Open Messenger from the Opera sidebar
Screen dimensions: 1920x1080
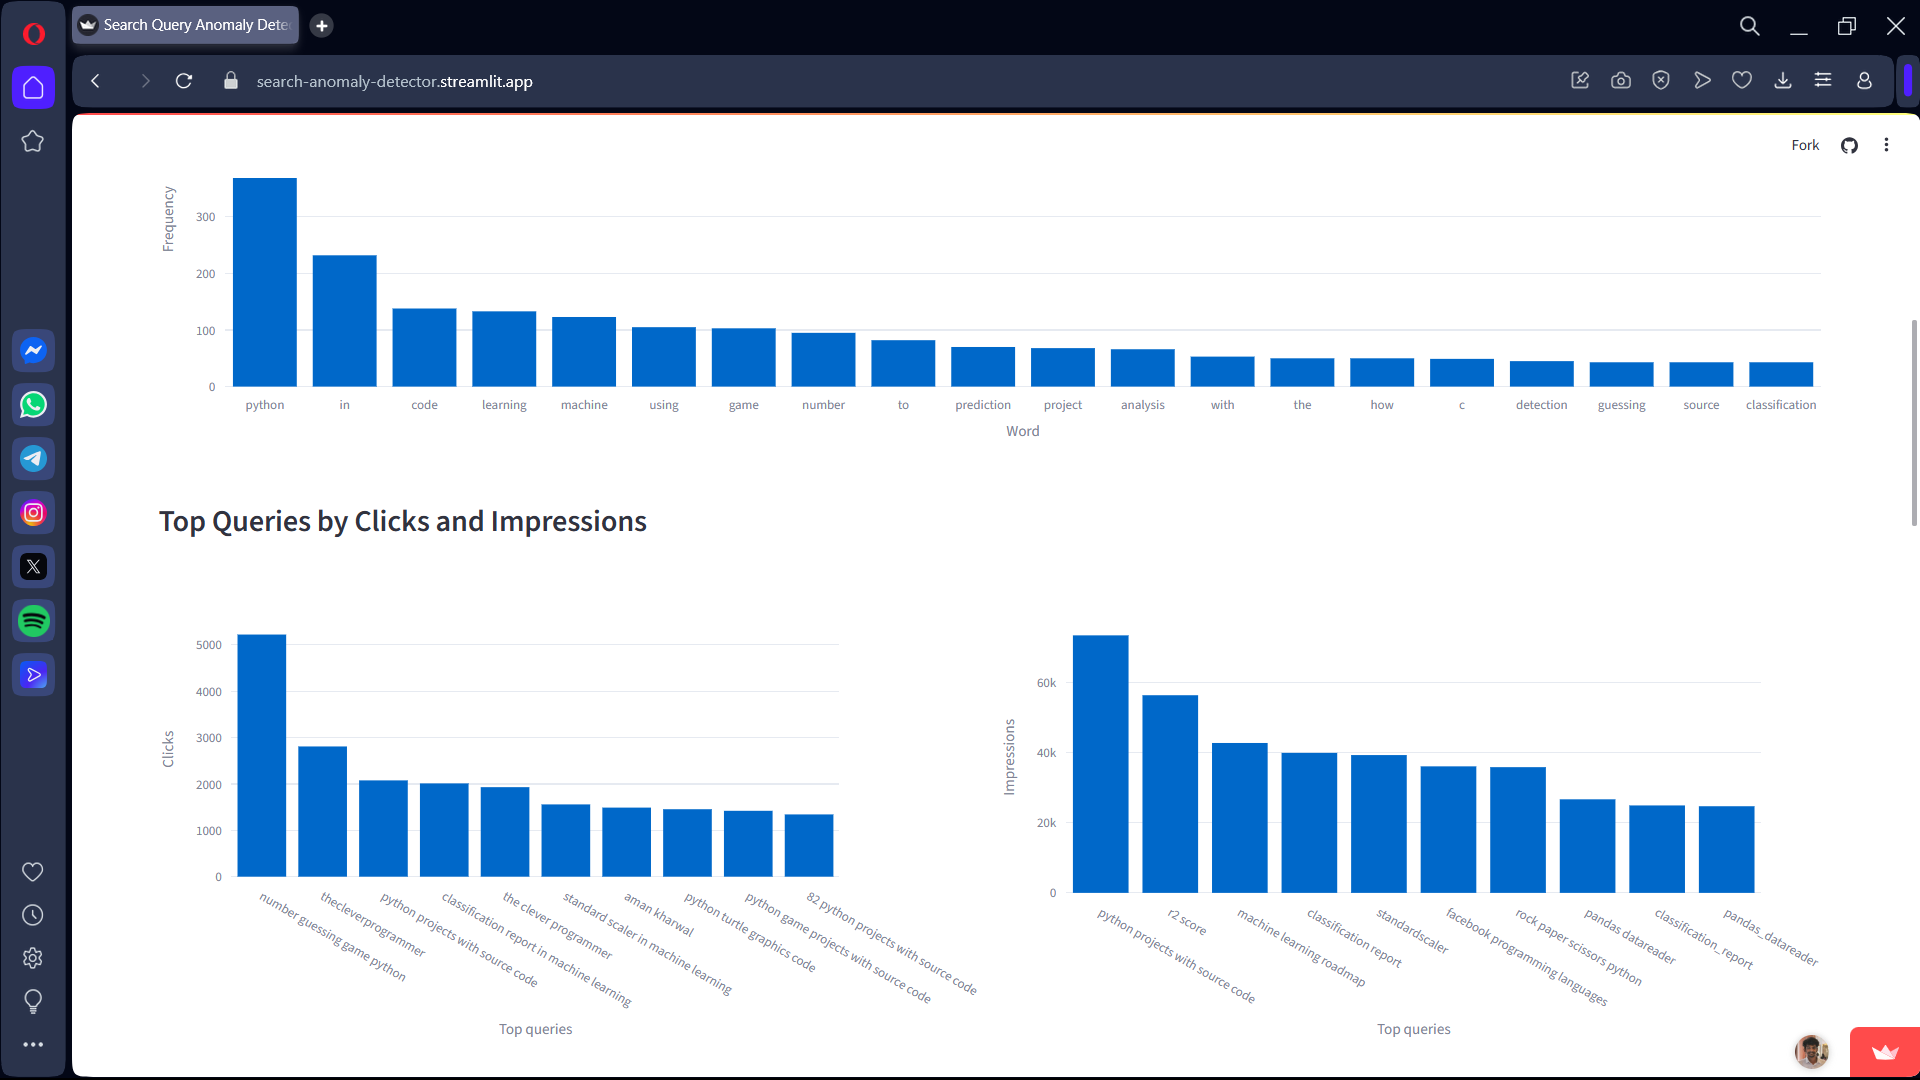[x=33, y=351]
